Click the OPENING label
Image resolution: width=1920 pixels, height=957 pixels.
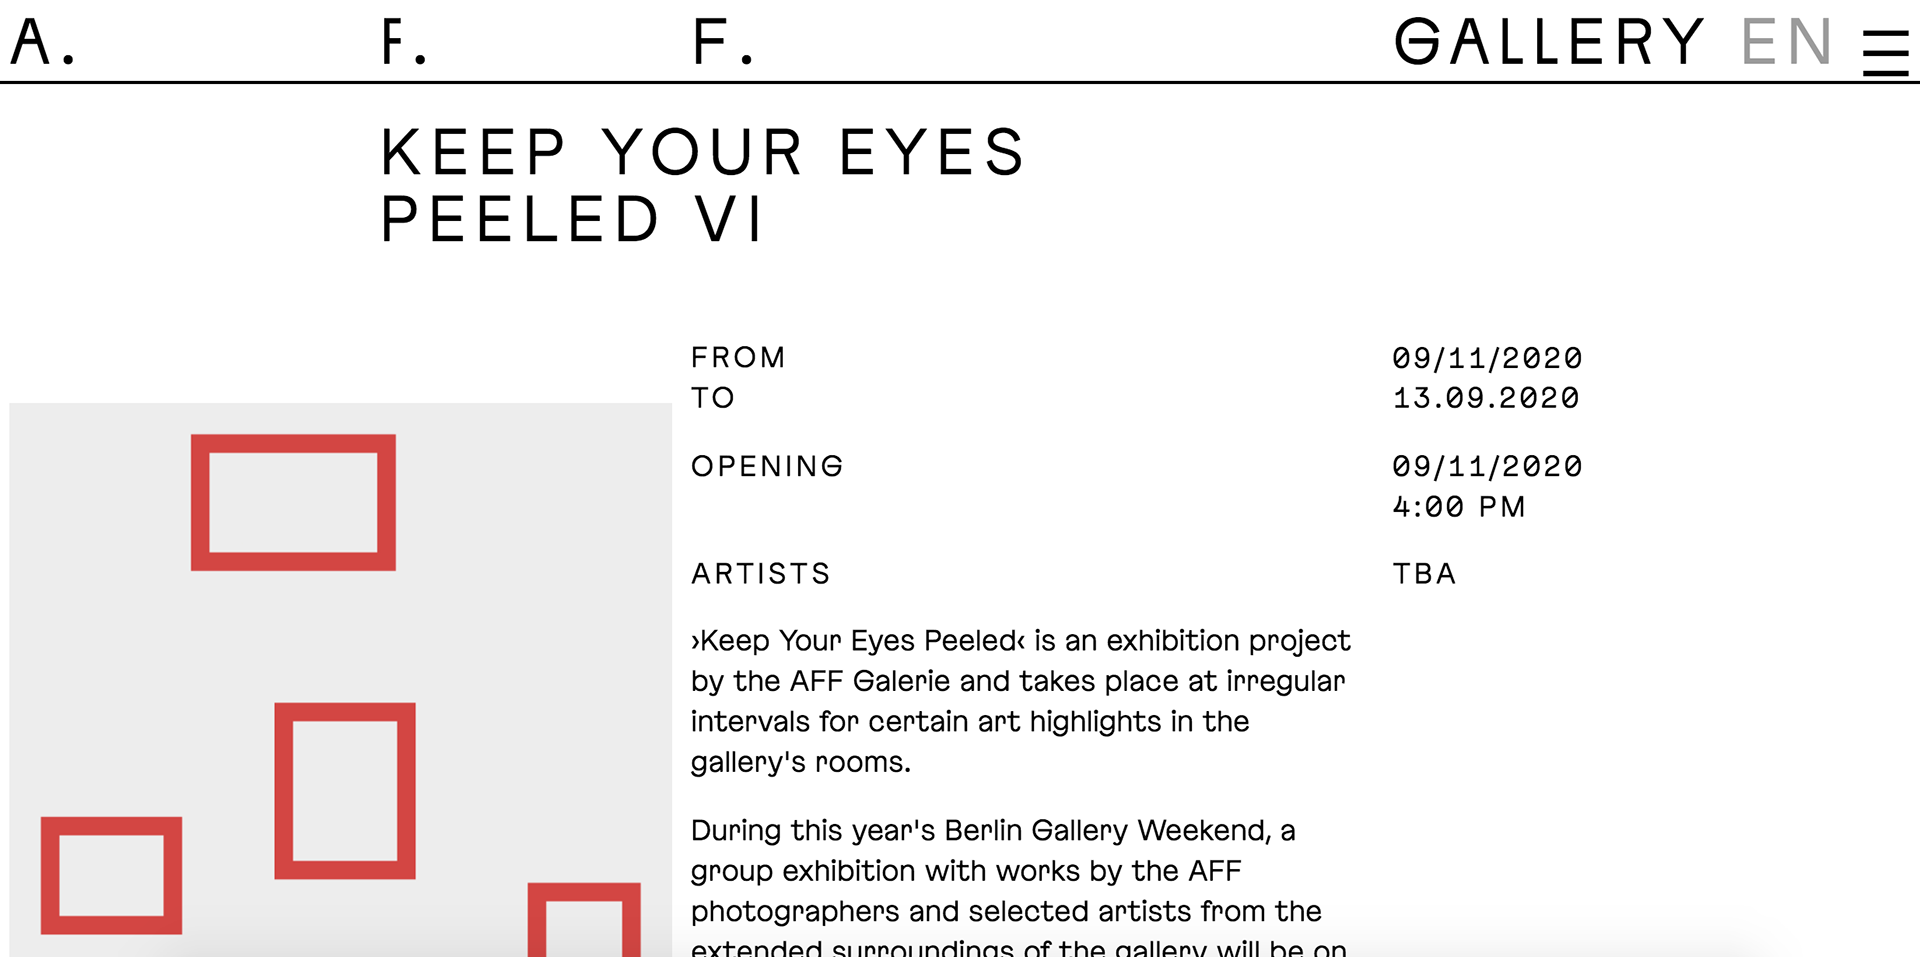click(x=767, y=467)
